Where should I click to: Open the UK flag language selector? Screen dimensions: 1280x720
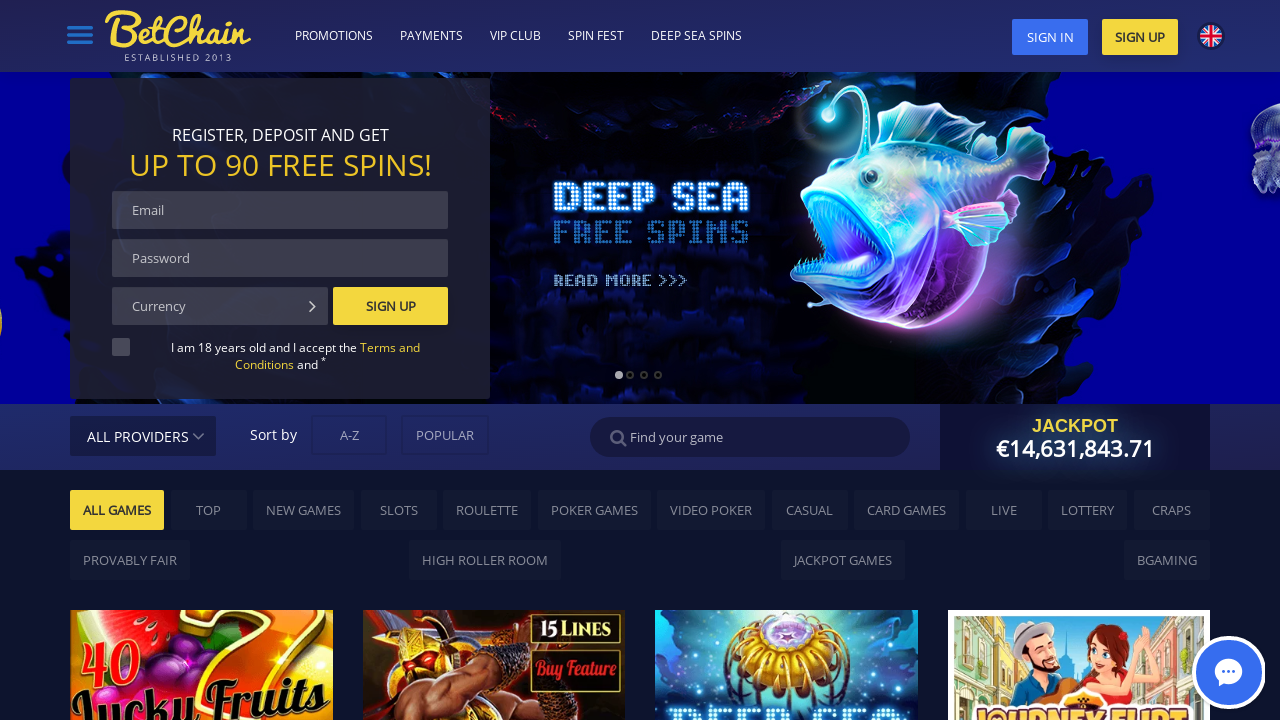1211,36
